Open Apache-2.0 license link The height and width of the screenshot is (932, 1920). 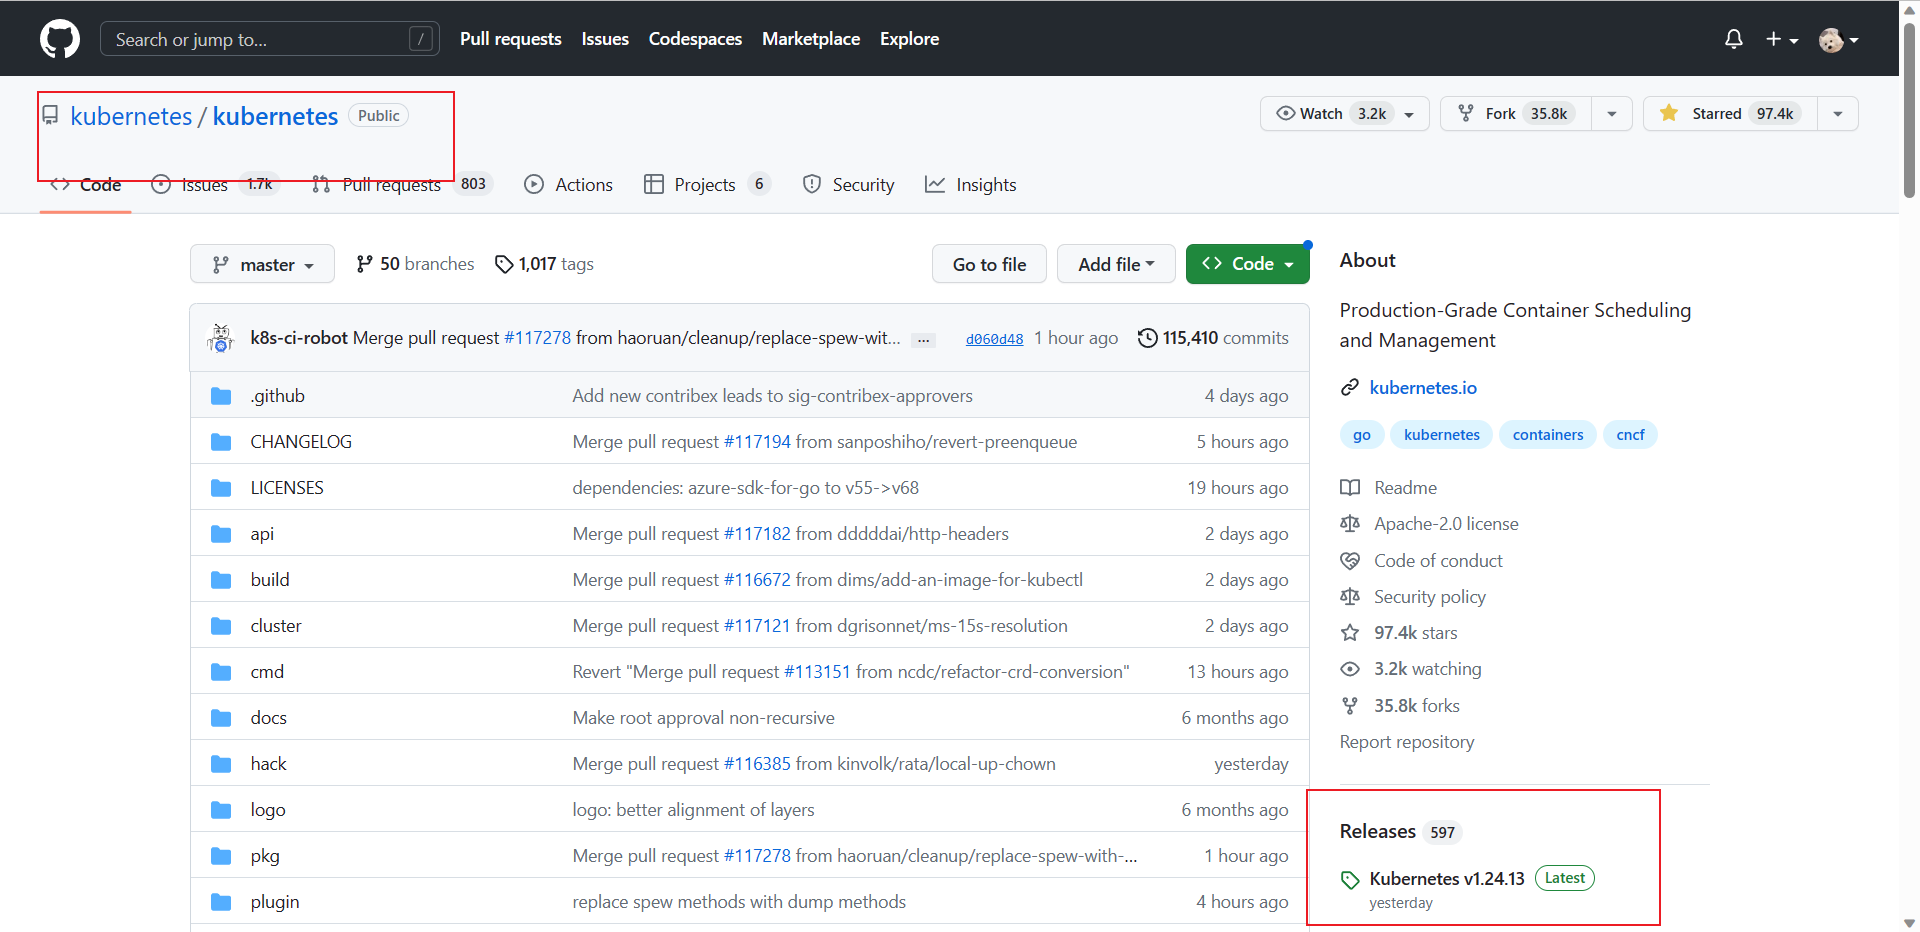(x=1429, y=524)
